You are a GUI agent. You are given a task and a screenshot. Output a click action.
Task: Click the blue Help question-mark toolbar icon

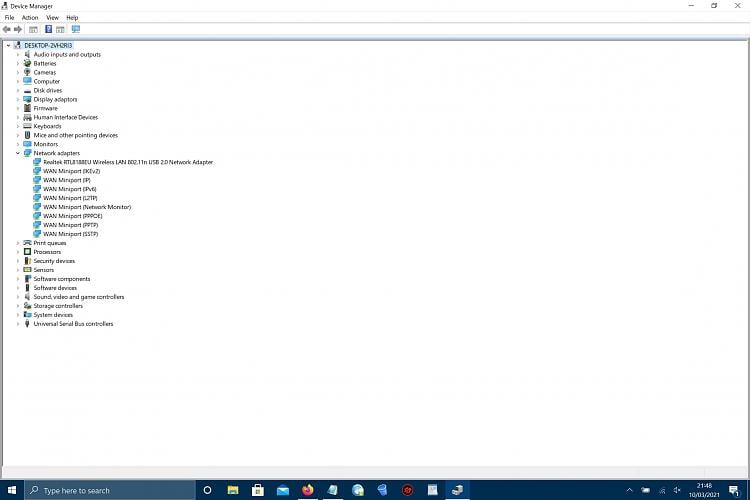click(x=48, y=29)
